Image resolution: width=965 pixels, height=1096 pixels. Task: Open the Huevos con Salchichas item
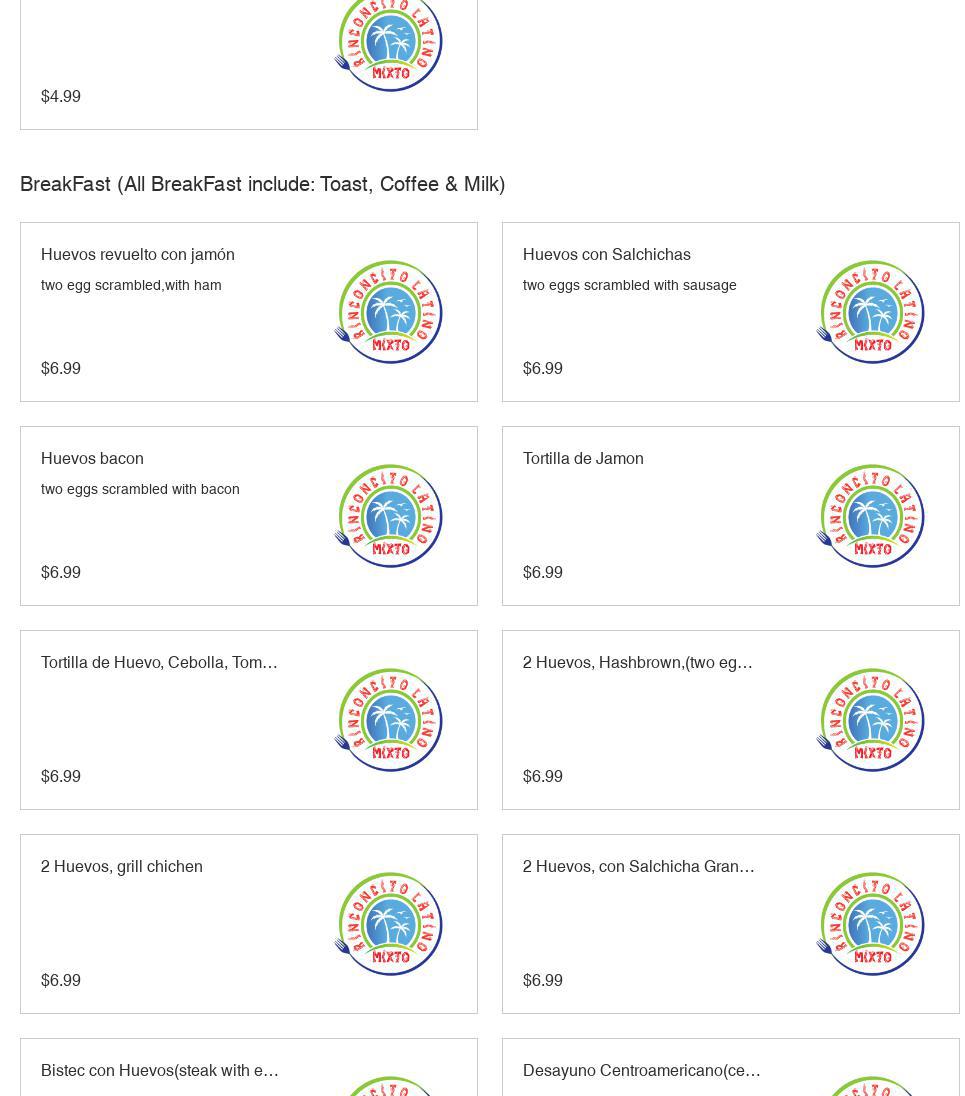[x=607, y=254]
